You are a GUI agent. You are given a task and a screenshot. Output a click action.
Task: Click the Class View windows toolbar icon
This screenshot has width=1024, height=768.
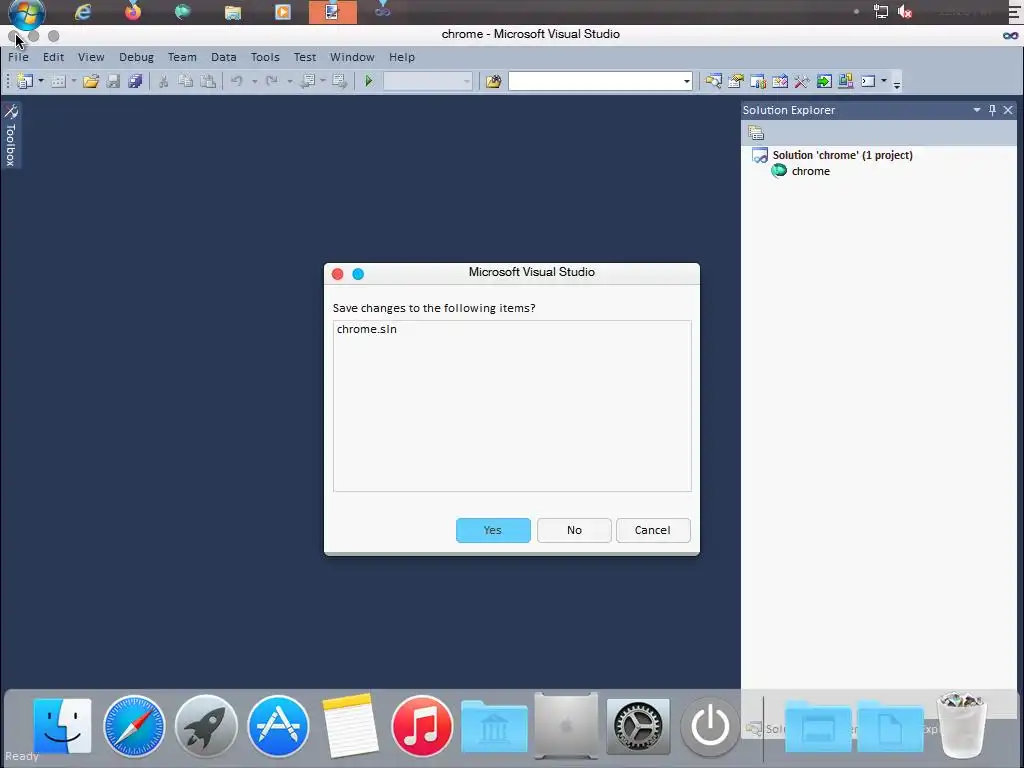point(846,82)
